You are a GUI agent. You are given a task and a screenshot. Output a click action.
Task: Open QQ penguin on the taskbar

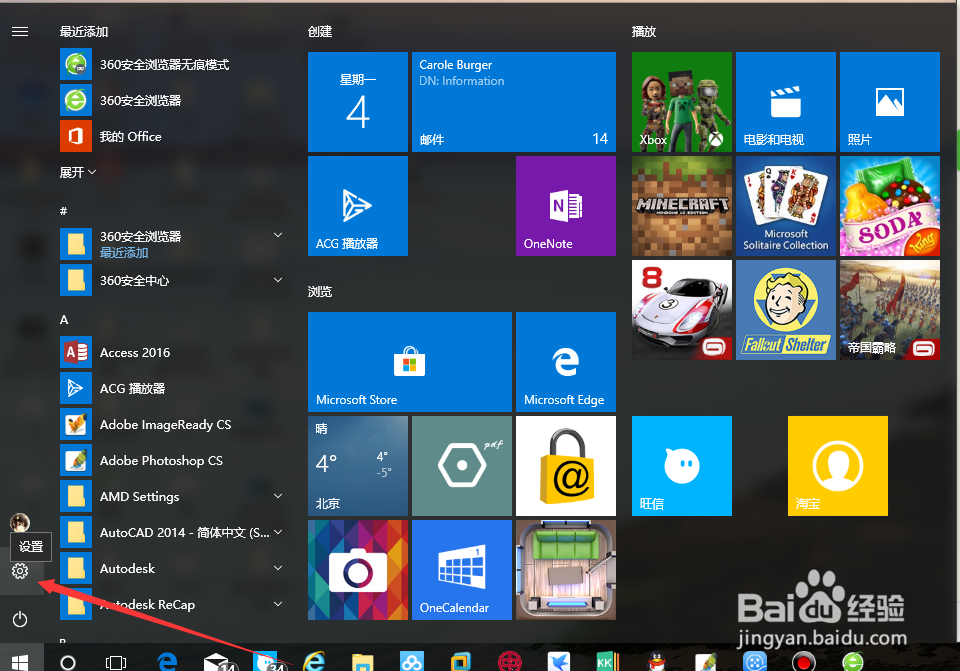tap(657, 662)
